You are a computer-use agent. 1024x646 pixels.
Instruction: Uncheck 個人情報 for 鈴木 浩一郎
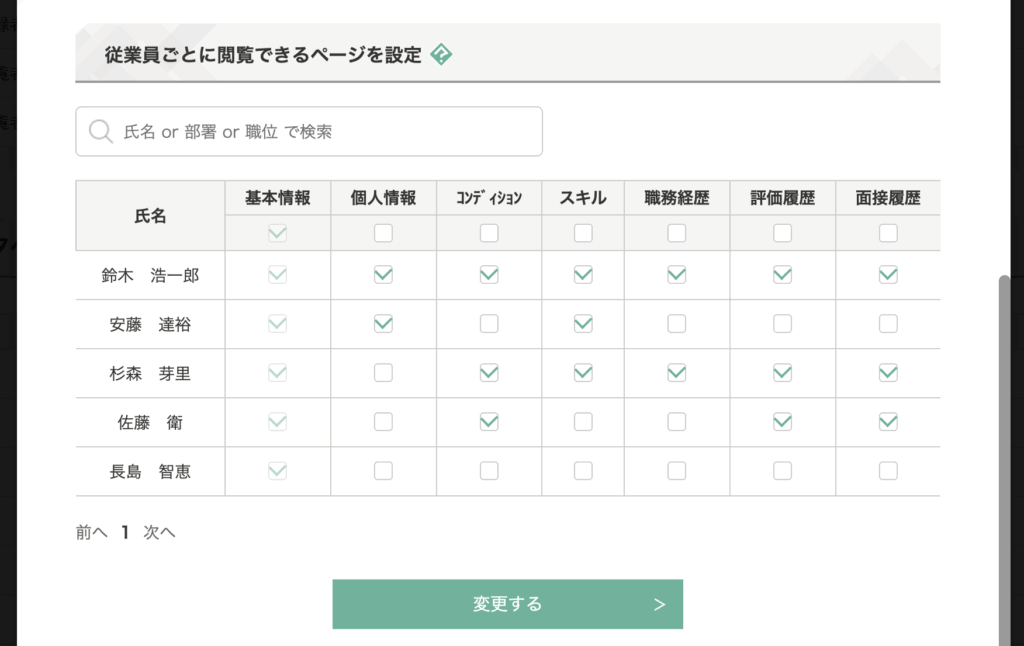tap(383, 275)
